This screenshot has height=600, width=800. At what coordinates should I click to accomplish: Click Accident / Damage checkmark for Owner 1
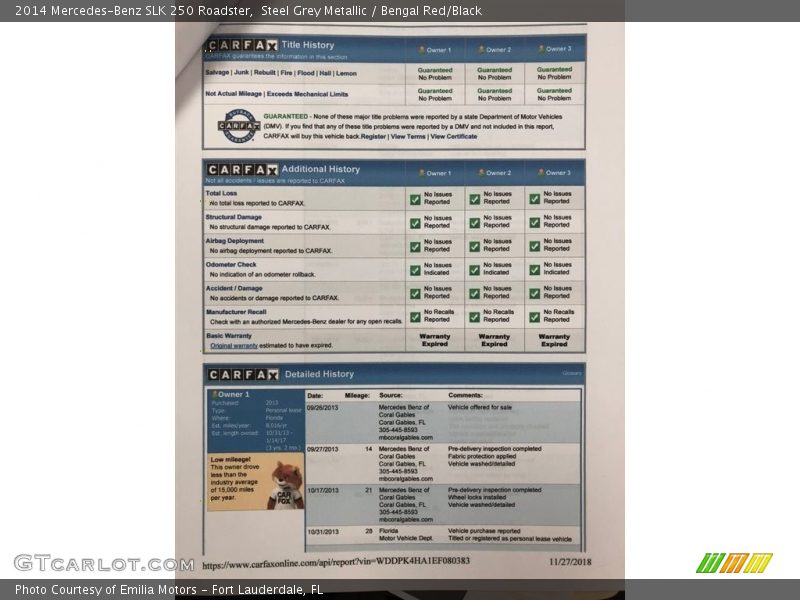tap(415, 294)
